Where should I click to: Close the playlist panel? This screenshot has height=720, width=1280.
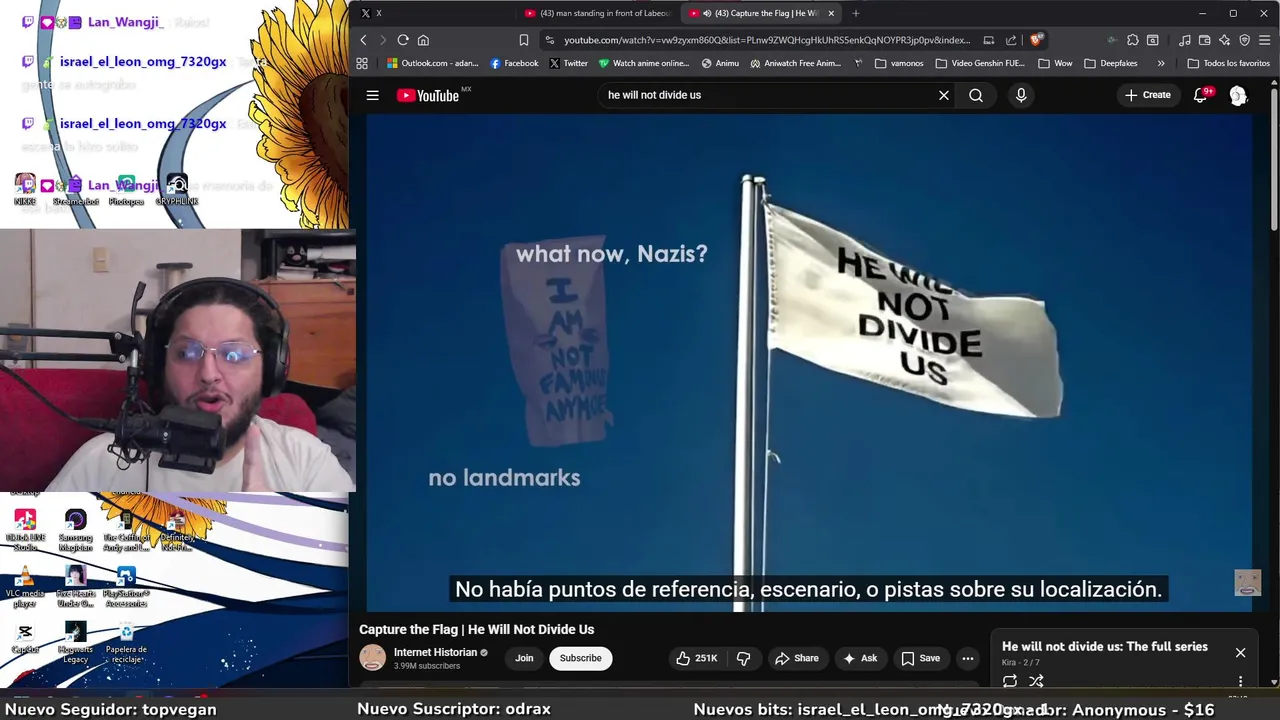point(1240,652)
